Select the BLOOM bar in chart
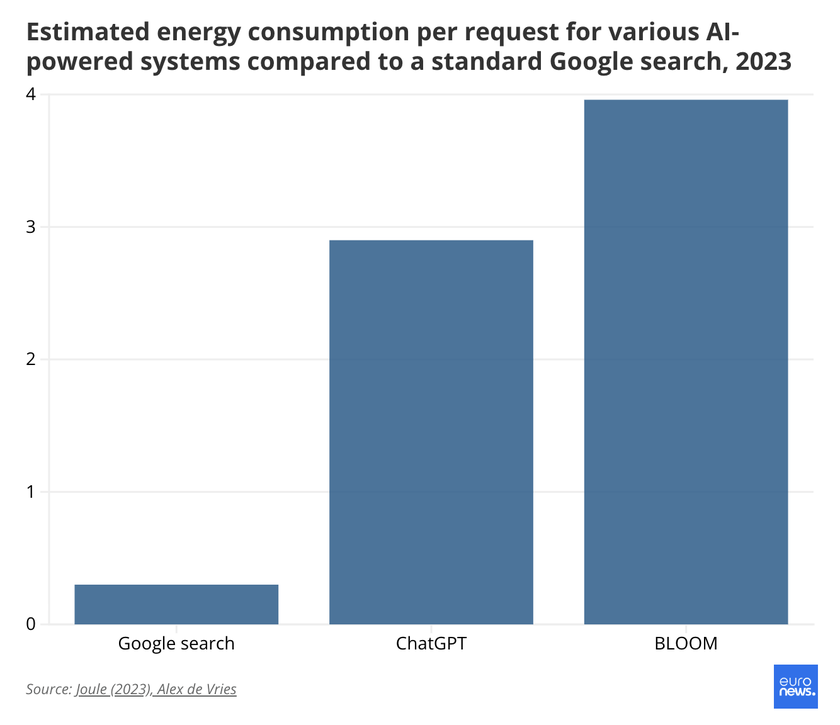The image size is (840, 725). point(686,362)
